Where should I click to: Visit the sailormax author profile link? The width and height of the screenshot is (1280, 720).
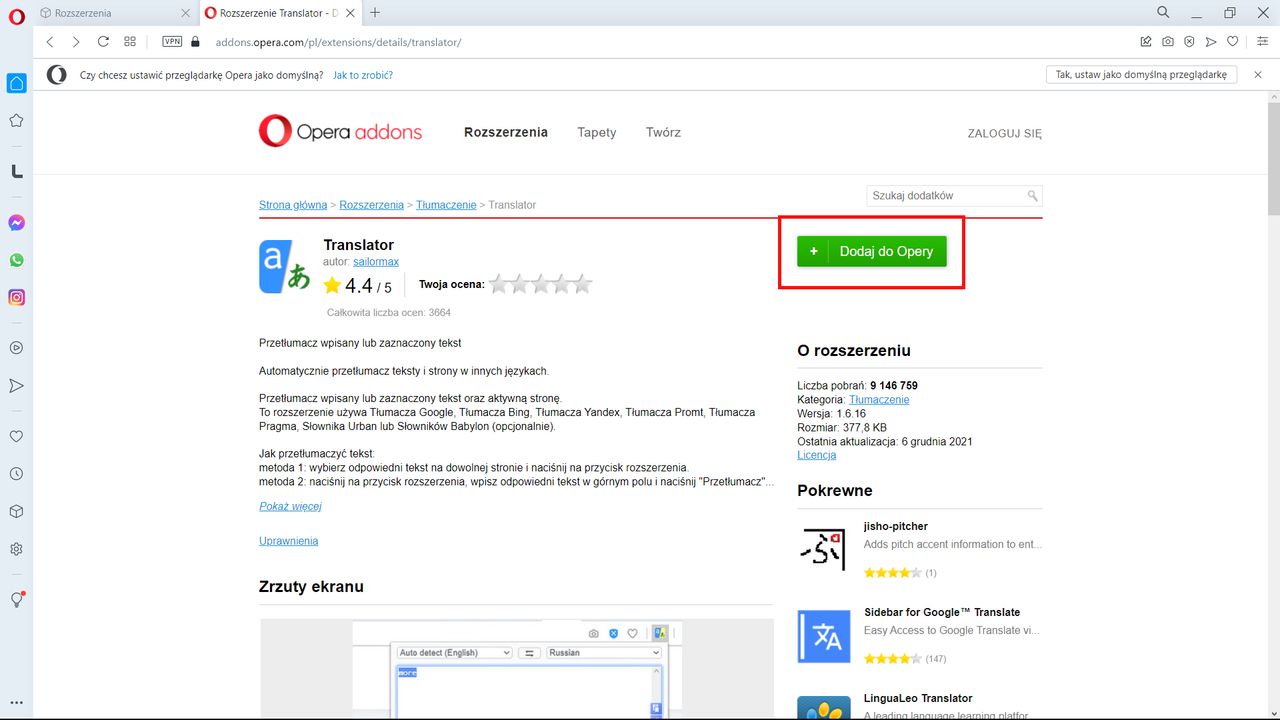[376, 261]
